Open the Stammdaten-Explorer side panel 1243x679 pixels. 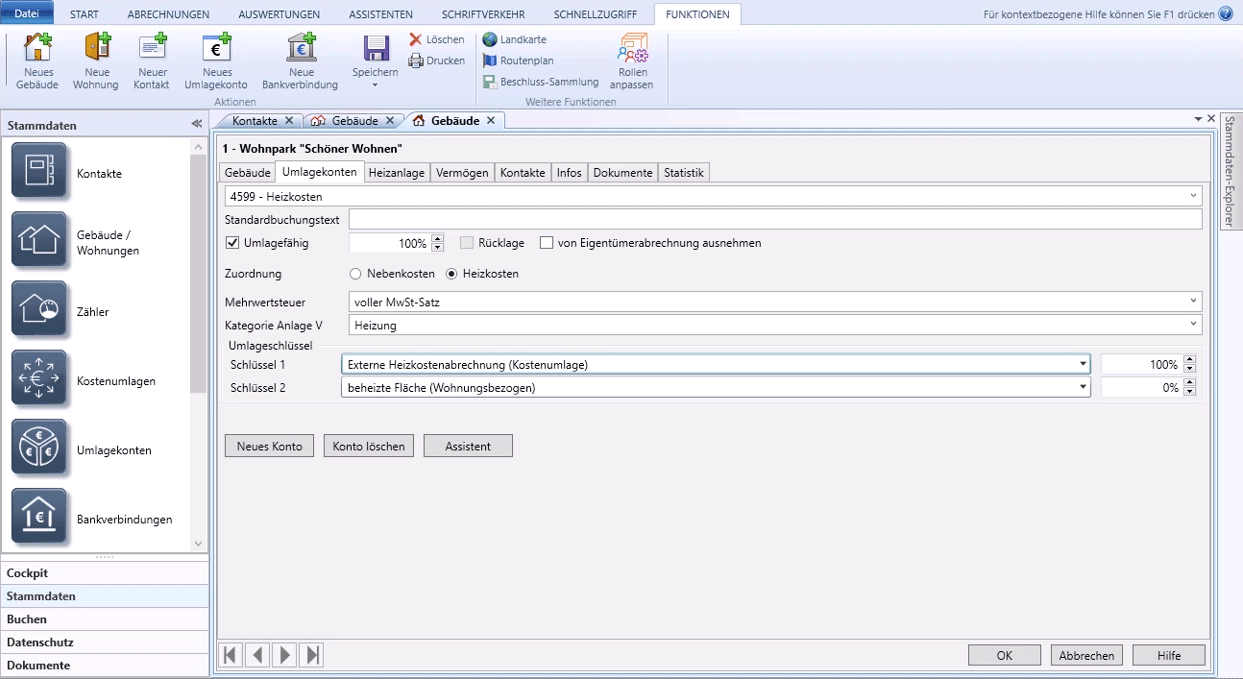(1230, 171)
